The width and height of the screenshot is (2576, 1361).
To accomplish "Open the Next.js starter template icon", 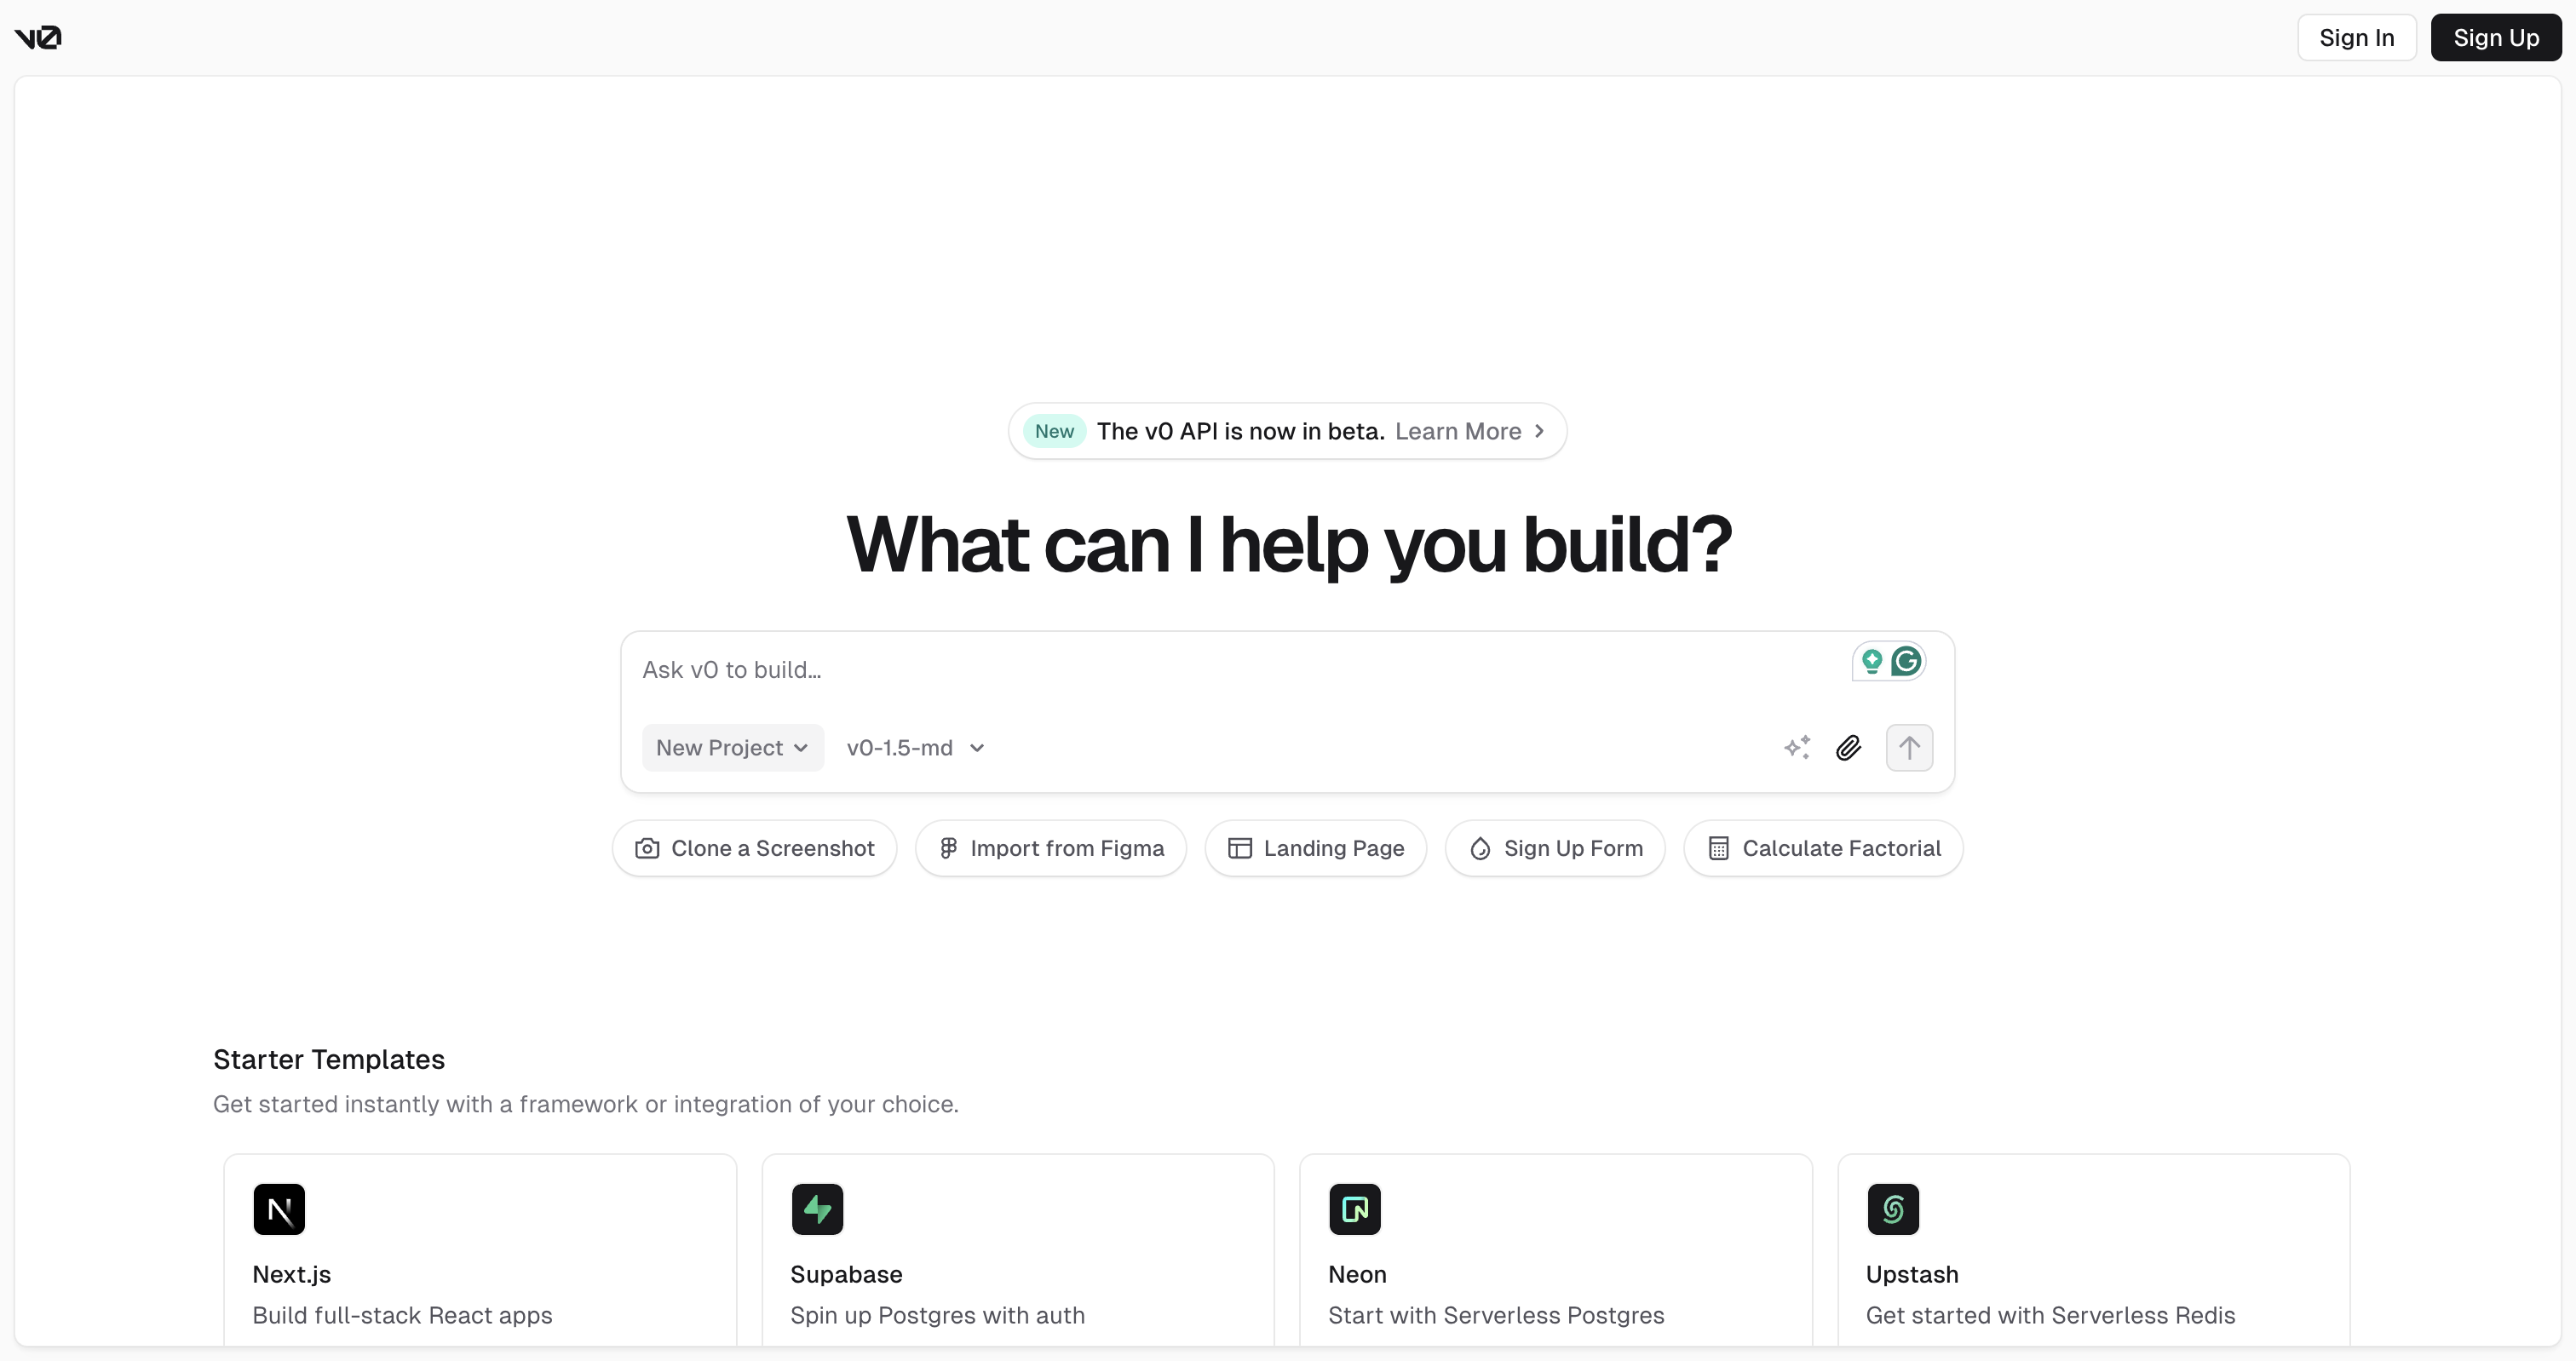I will tap(279, 1209).
